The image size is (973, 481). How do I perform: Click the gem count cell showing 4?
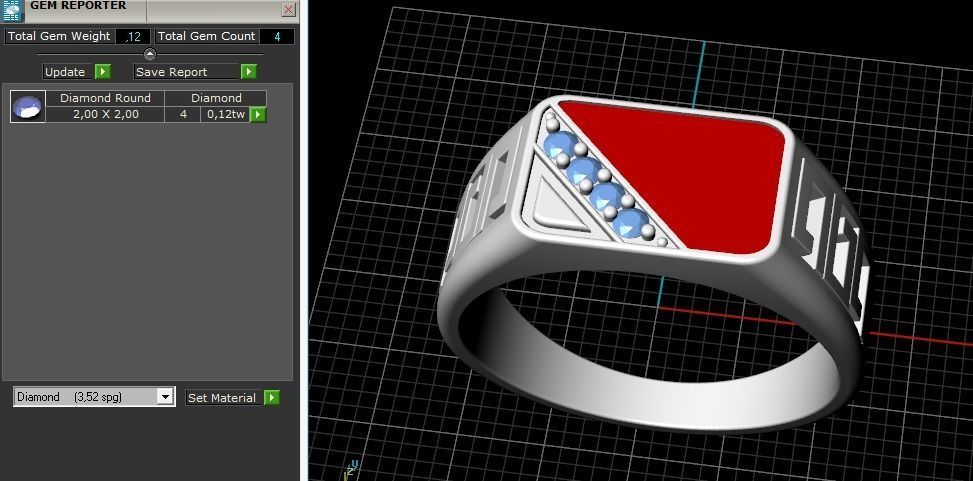(183, 114)
